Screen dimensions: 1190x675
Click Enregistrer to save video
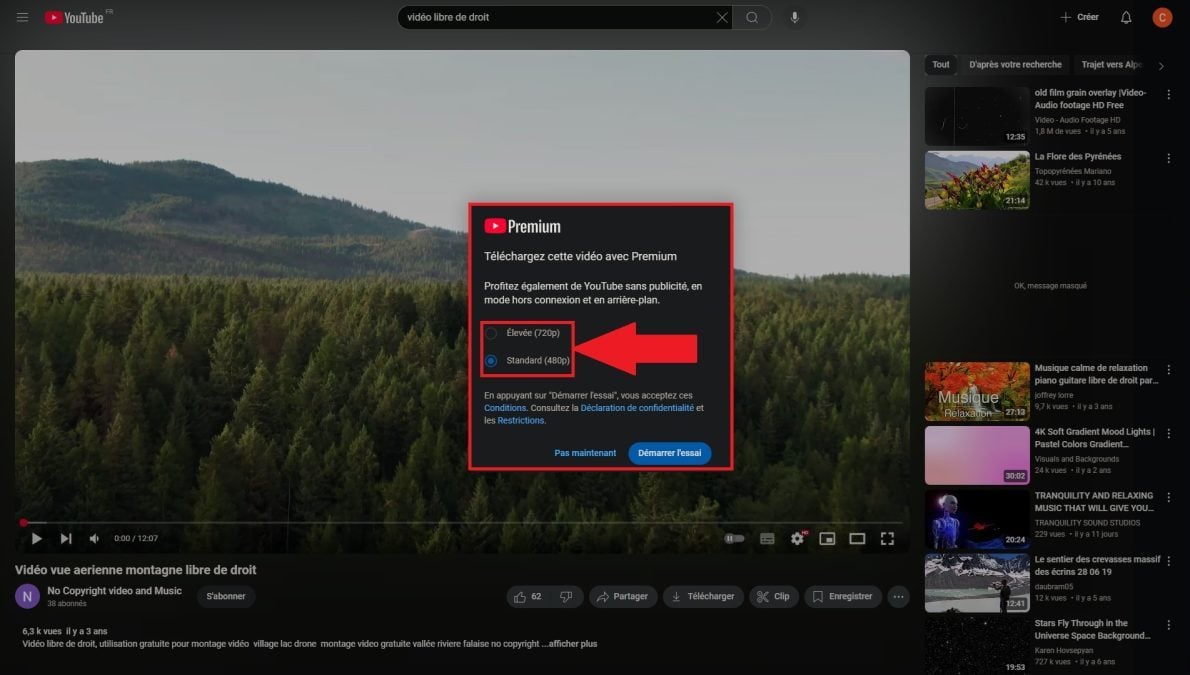tap(842, 597)
